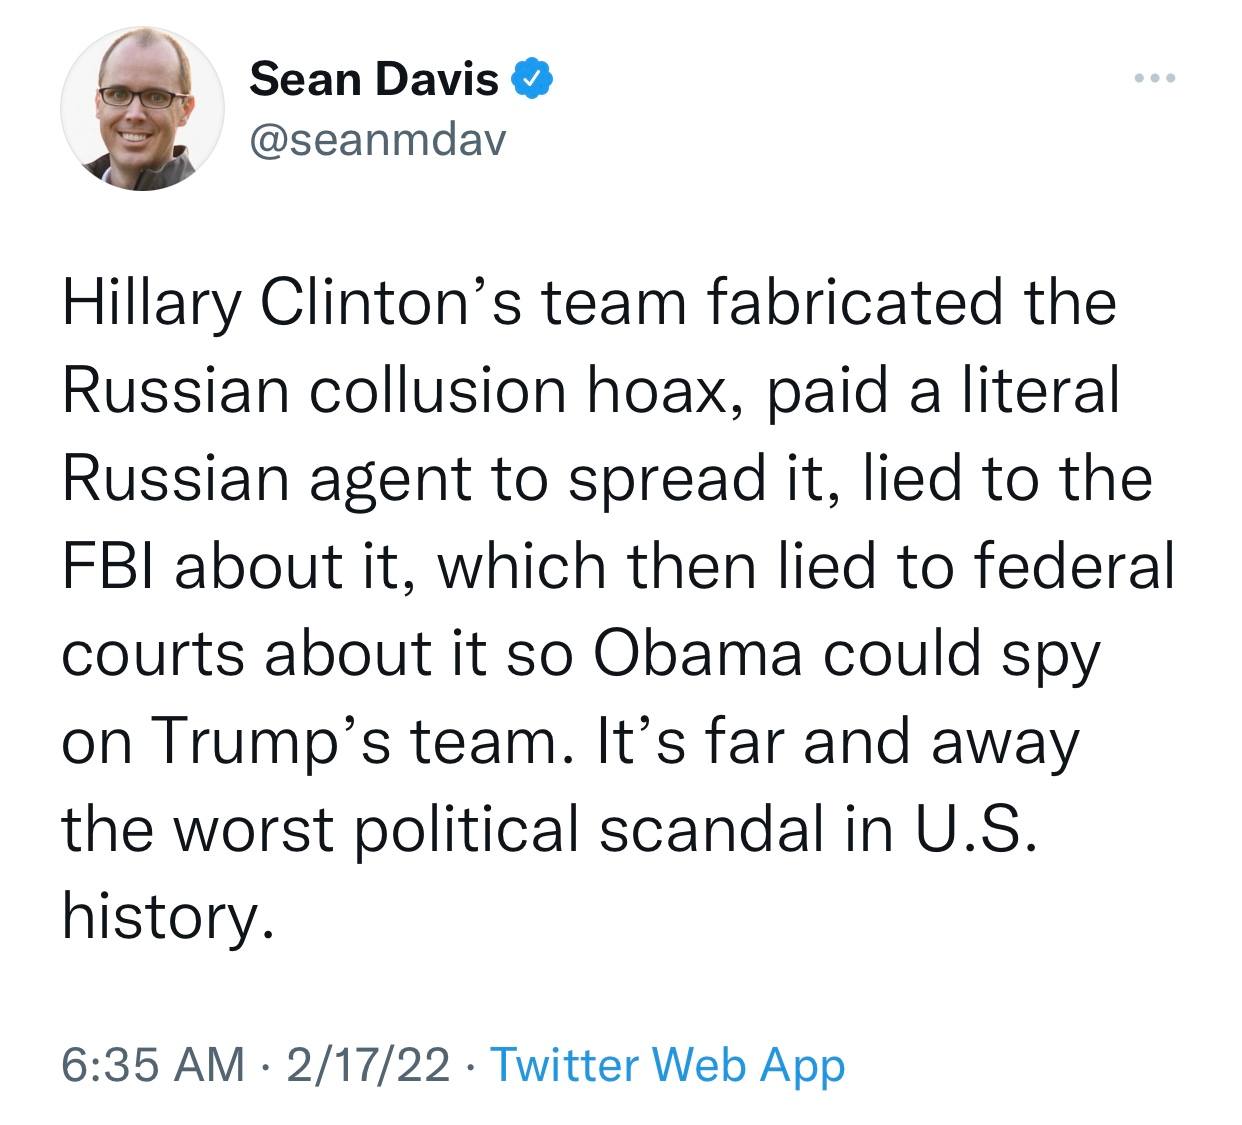This screenshot has height=1125, width=1242.
Task: Click the Sean Davis display name
Action: pos(373,79)
